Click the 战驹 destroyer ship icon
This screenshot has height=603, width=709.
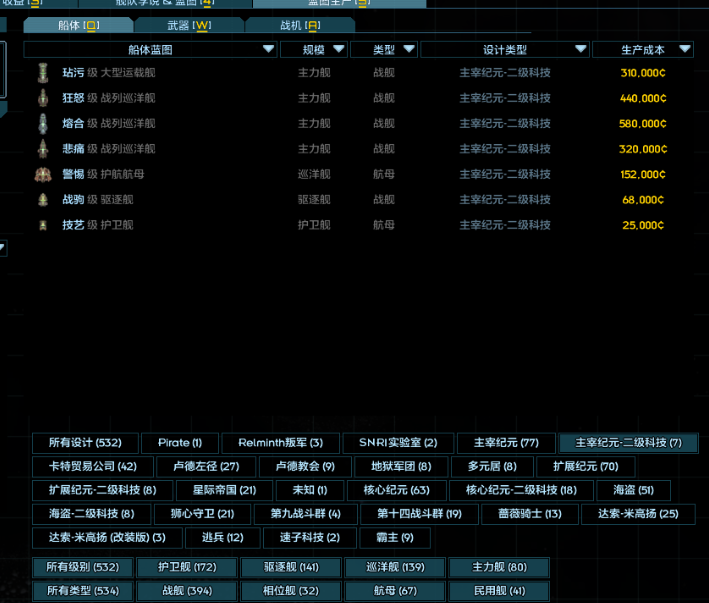point(43,200)
